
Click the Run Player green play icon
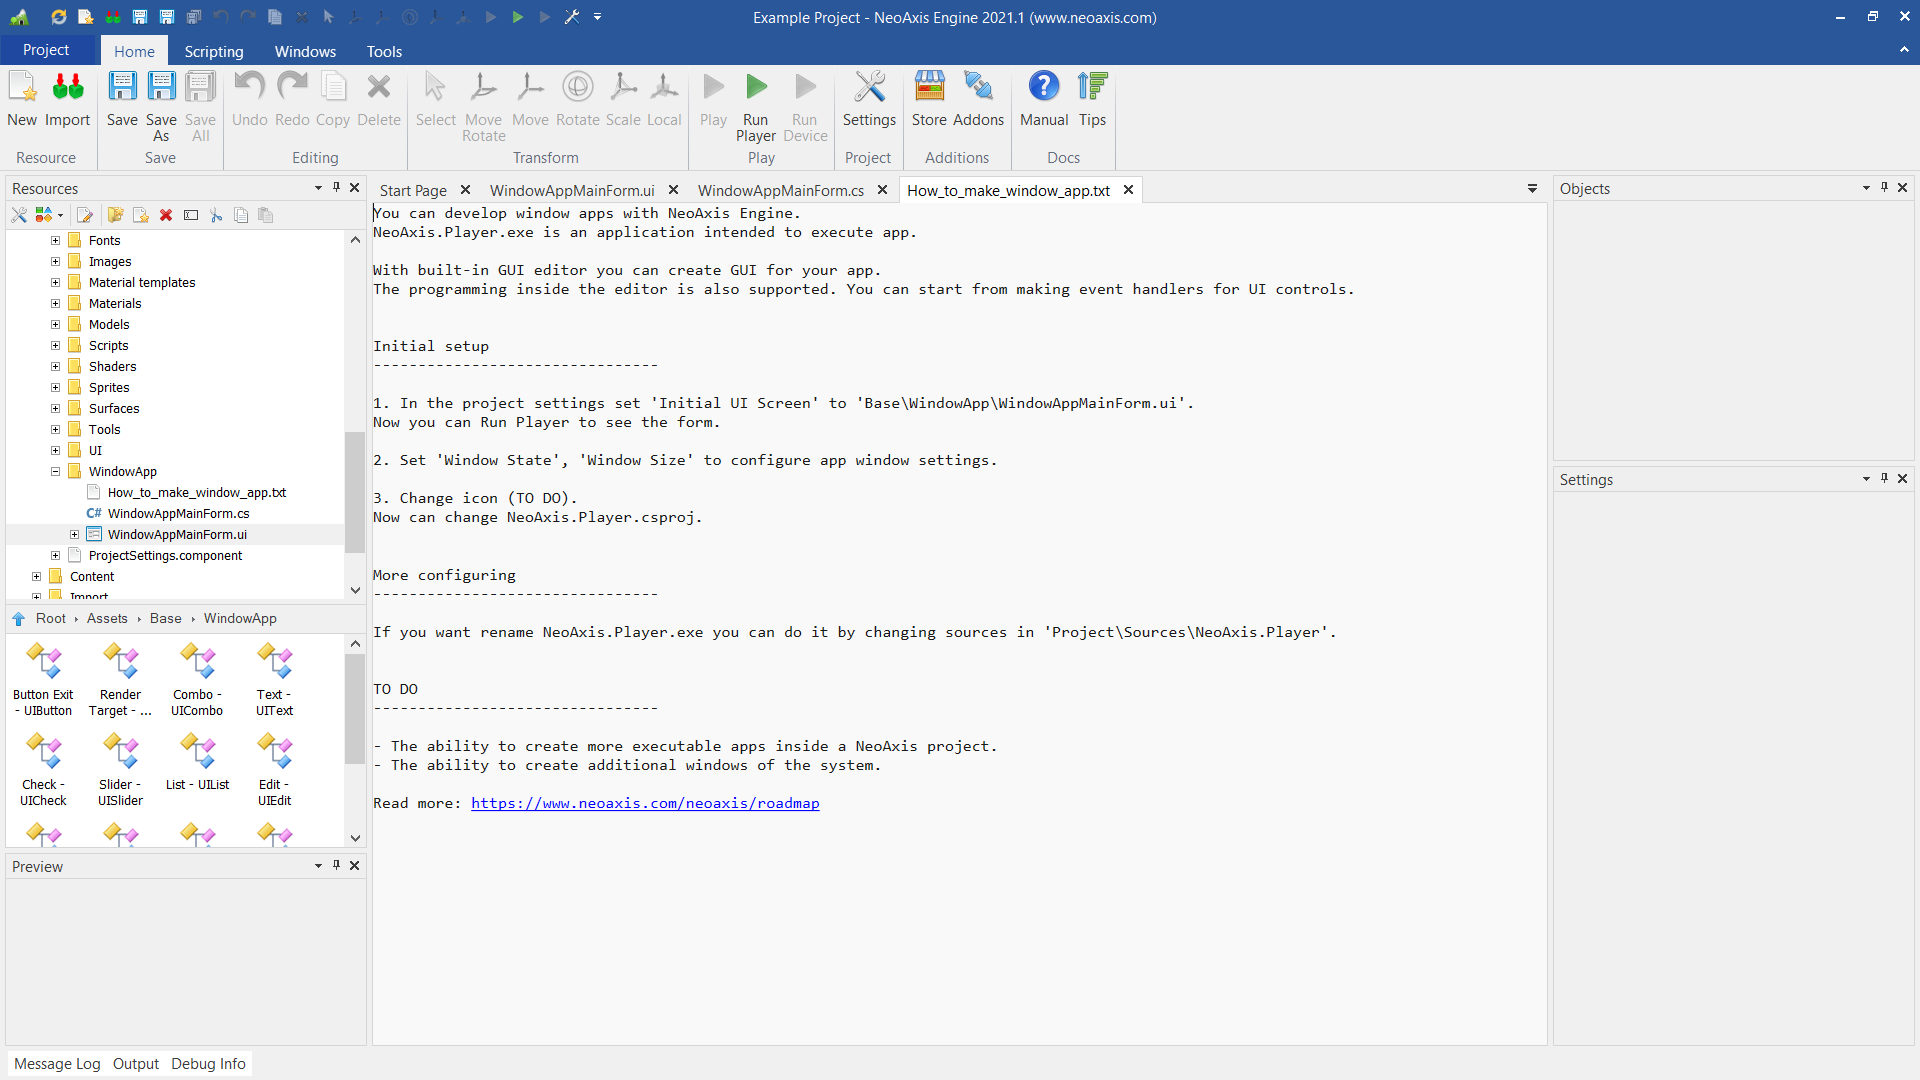point(756,88)
